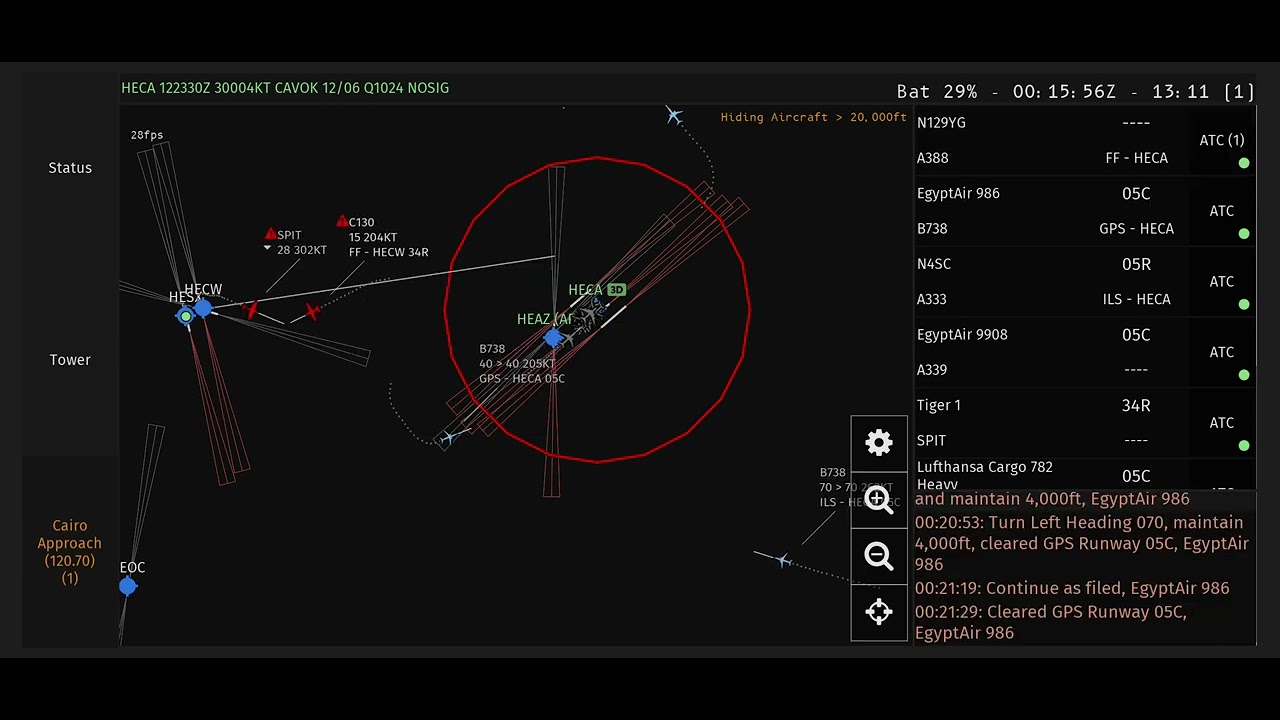
Task: Select the red SPIT aircraft icon
Action: pos(252,310)
